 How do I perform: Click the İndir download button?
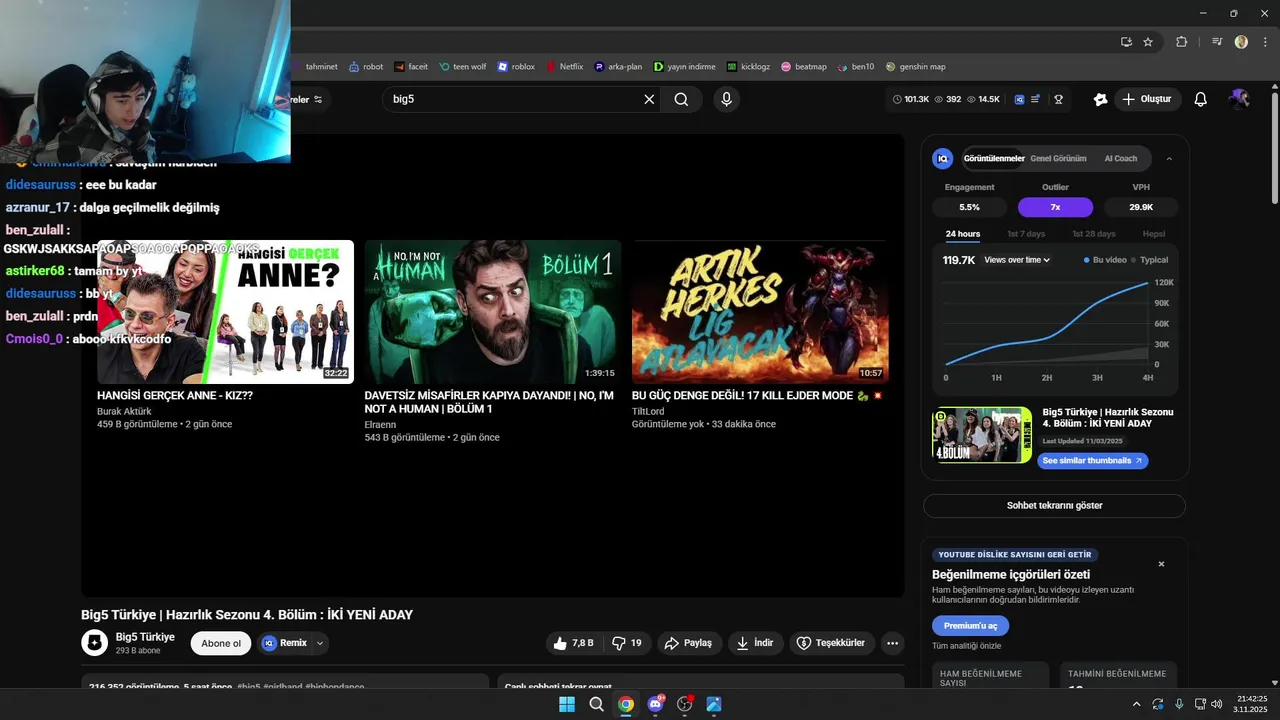click(x=755, y=643)
